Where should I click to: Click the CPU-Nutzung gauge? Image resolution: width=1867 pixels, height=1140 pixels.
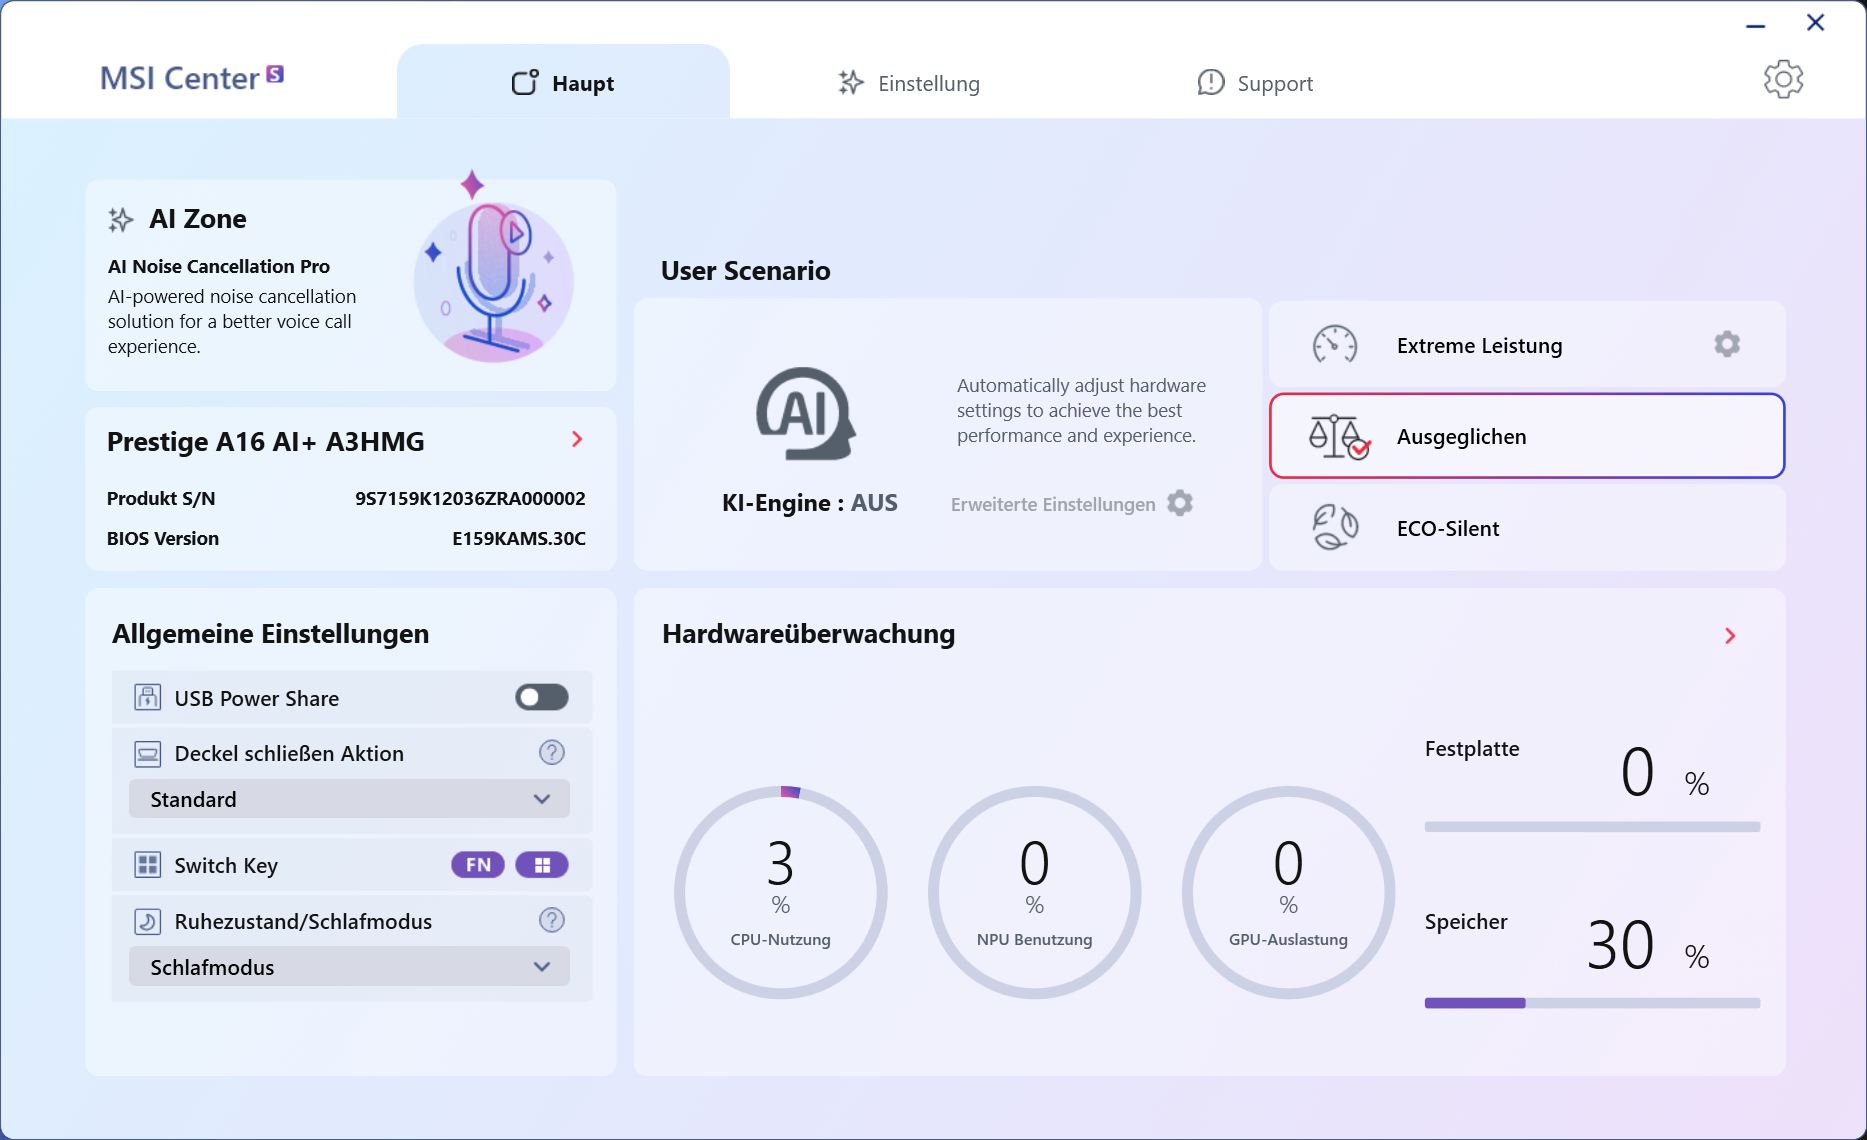pyautogui.click(x=781, y=892)
